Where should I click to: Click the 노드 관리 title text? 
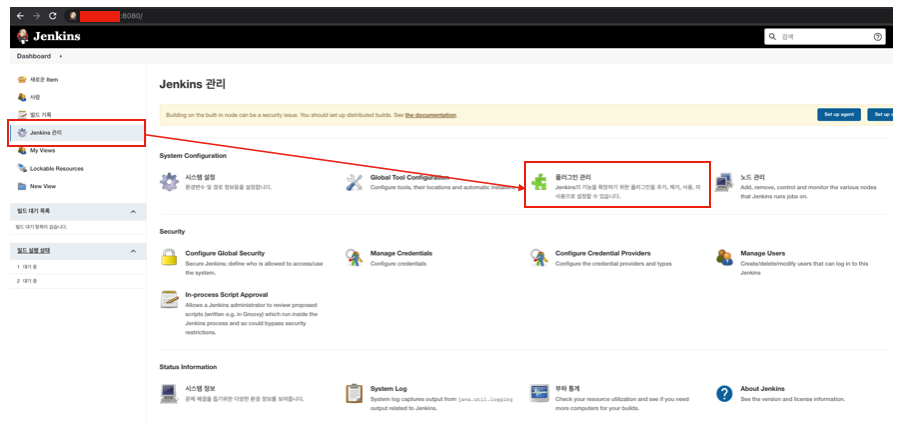pos(753,178)
